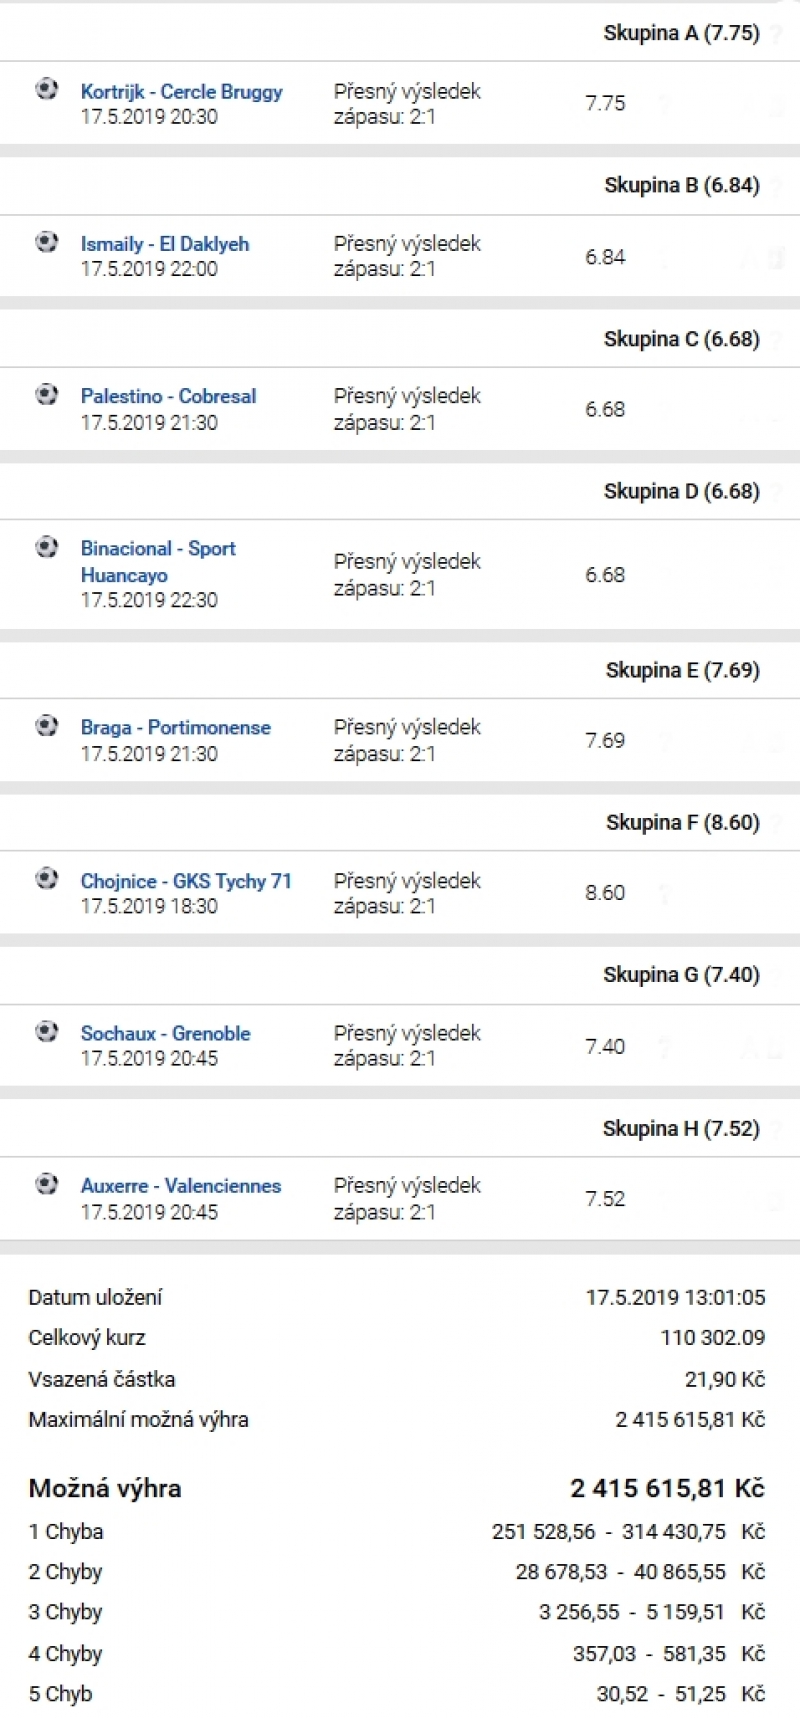This screenshot has height=1718, width=800.
Task: Click the soccer ball icon beside Binacional match
Action: point(47,546)
